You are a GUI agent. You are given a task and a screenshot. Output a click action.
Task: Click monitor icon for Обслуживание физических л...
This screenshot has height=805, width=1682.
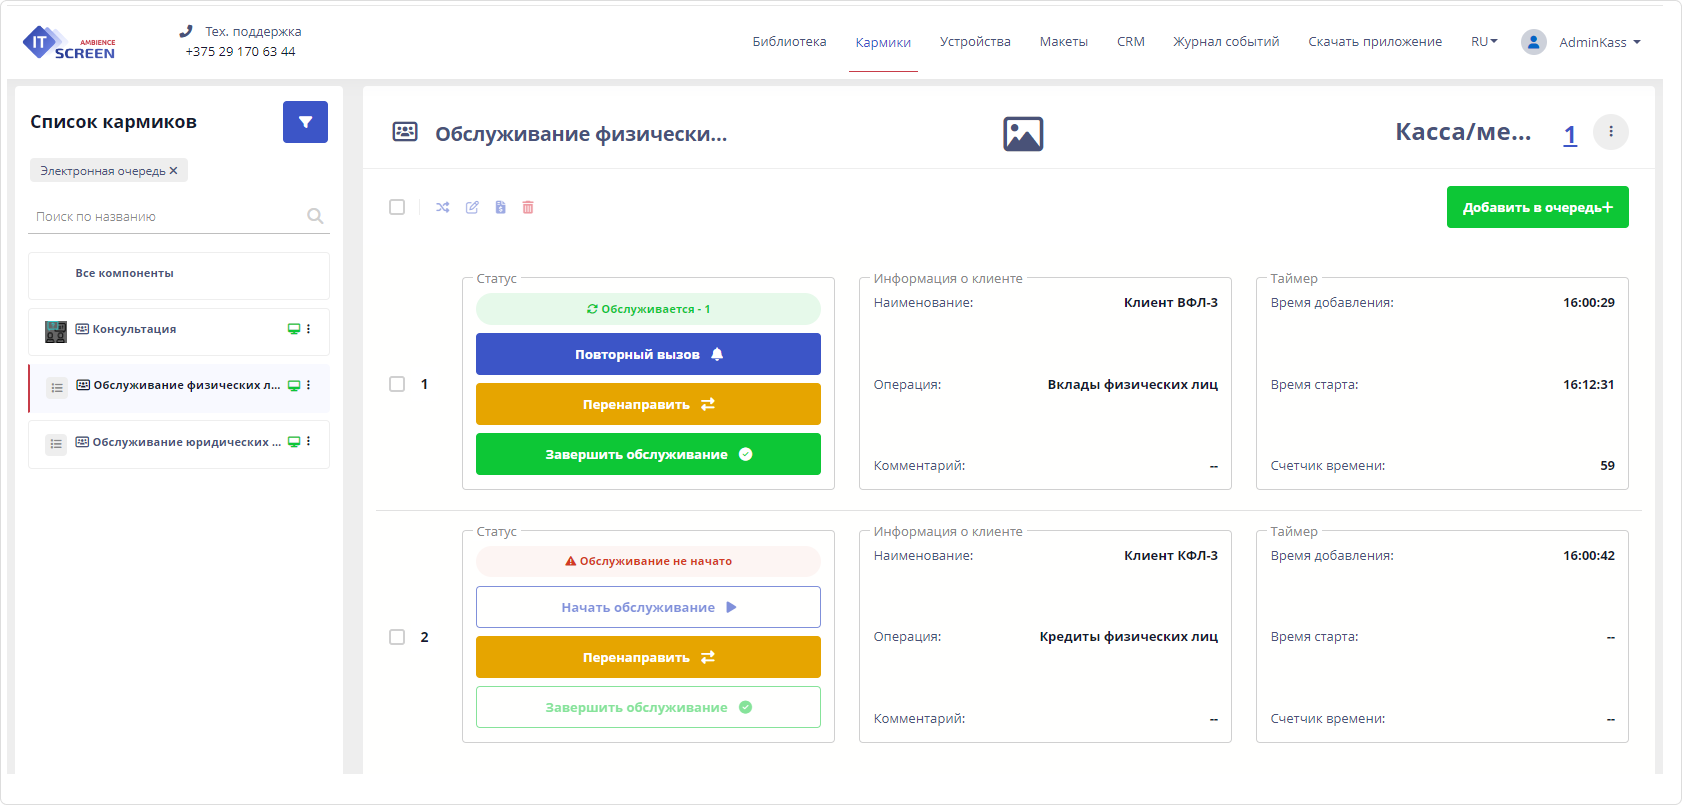[294, 385]
